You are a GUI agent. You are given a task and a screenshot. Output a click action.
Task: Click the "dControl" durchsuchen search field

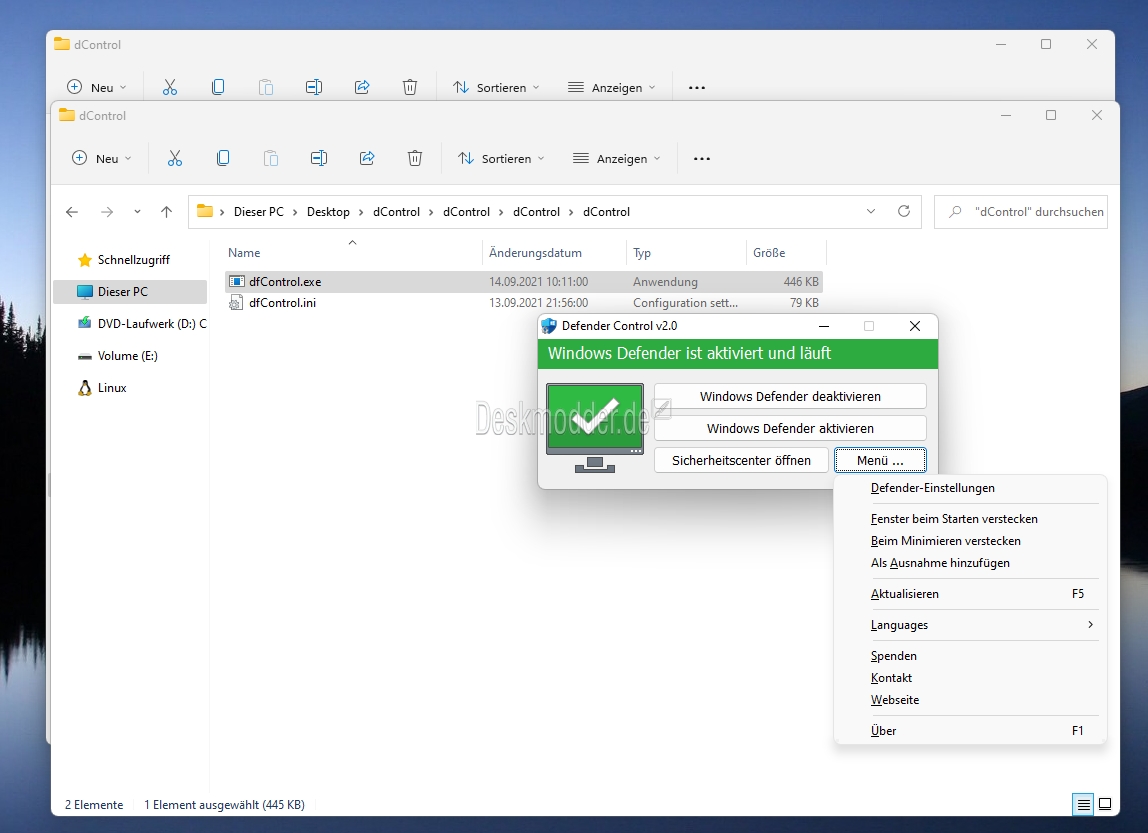coord(1021,212)
